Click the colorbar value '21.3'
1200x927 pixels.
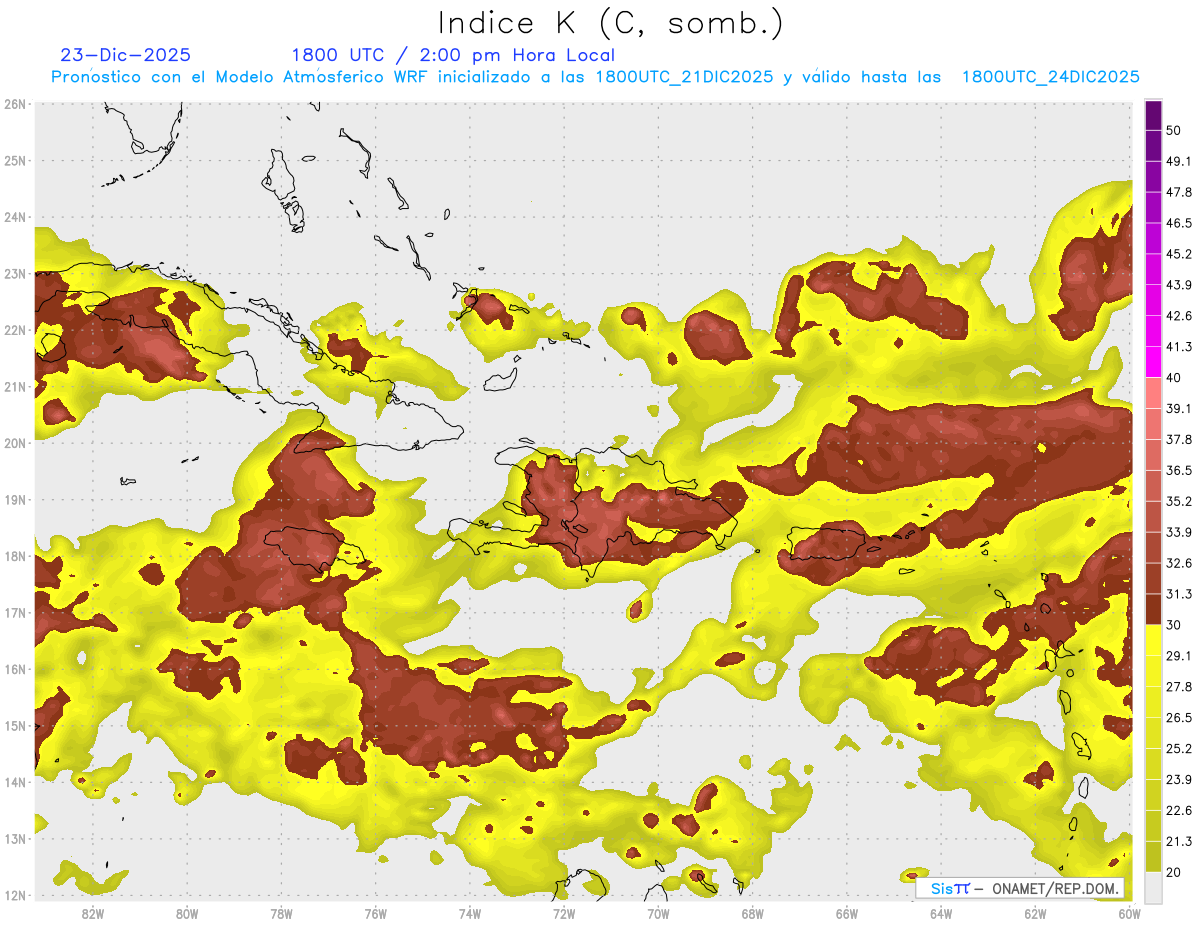(1179, 842)
